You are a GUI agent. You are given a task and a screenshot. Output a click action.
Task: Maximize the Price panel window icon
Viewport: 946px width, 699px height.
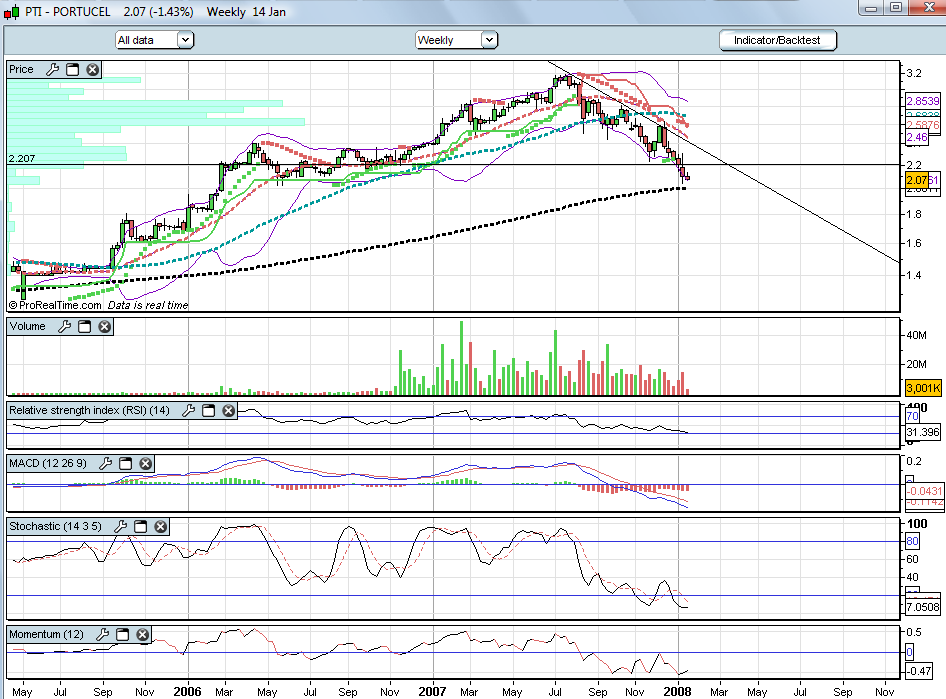tap(72, 69)
